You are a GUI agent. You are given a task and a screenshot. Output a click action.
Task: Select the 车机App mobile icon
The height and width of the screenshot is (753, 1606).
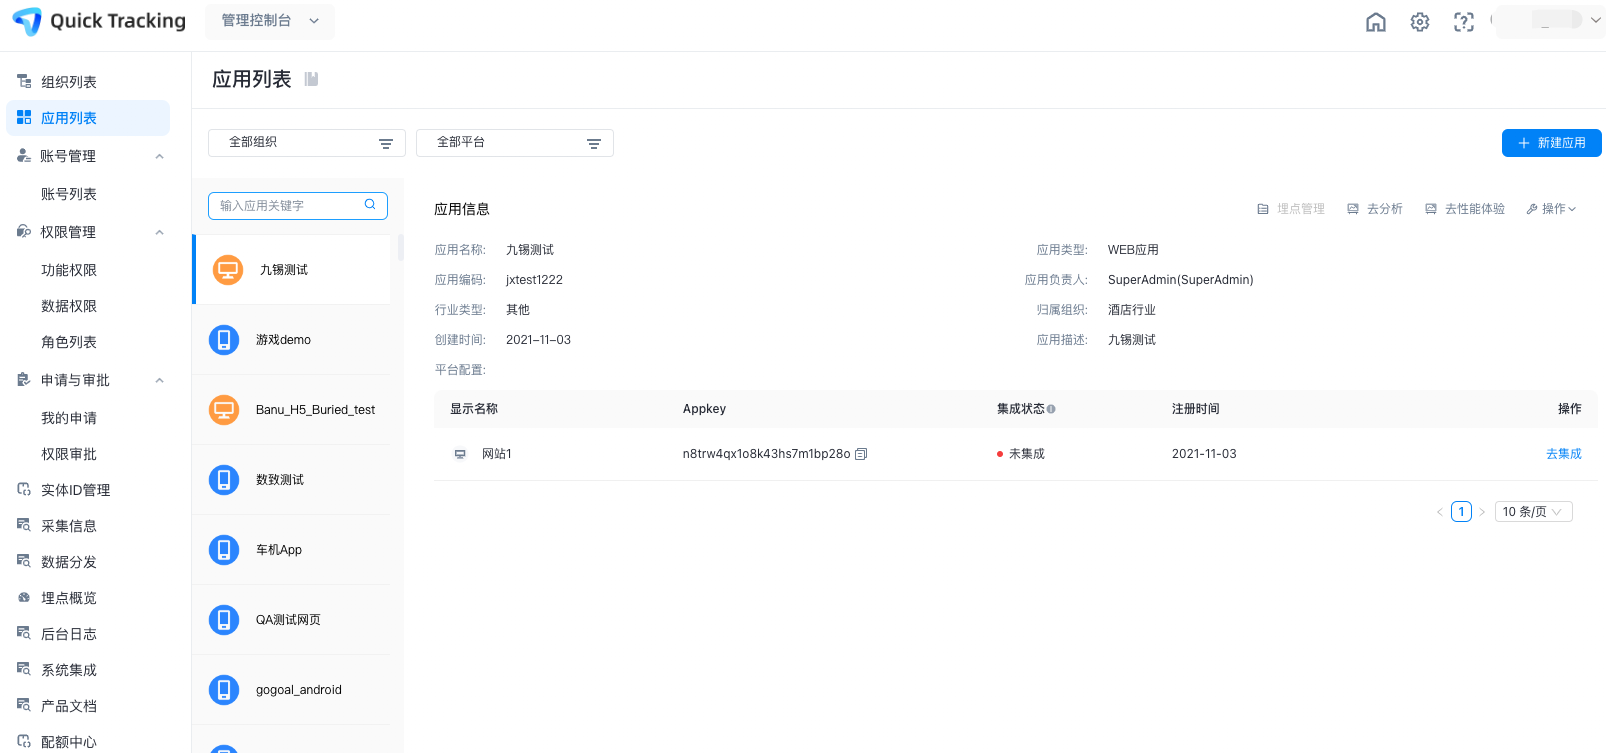tap(224, 550)
